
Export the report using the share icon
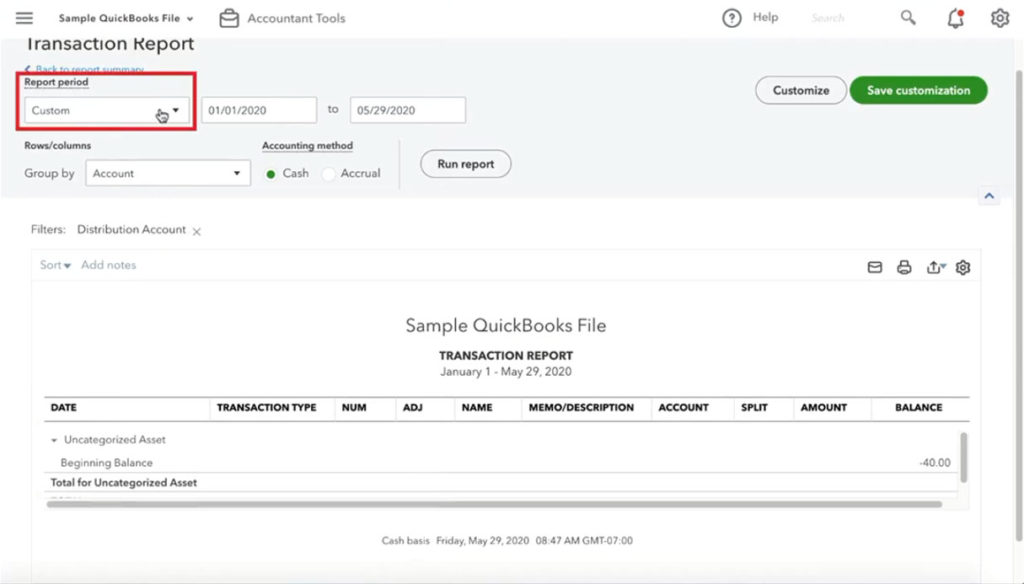(934, 267)
